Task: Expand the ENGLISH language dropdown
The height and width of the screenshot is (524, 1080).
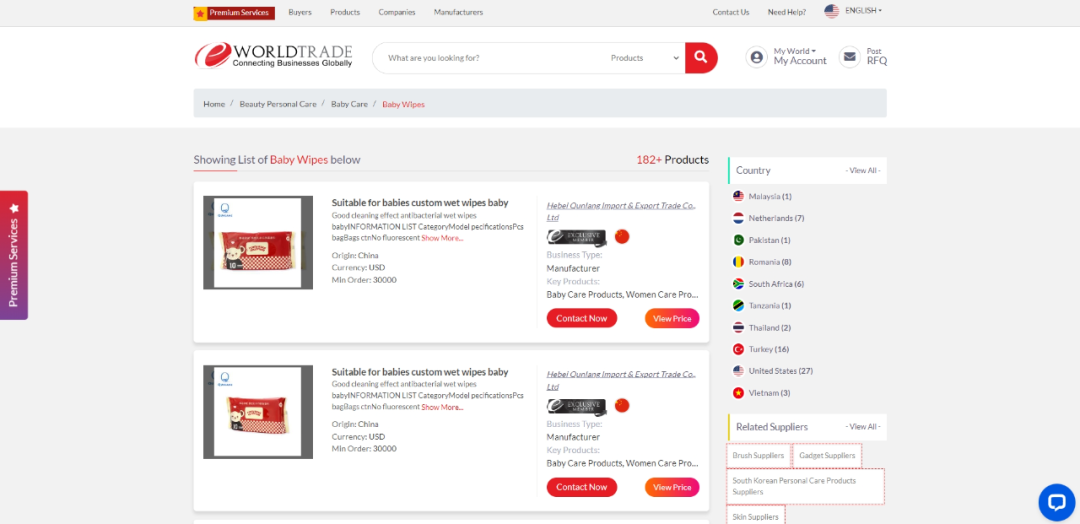Action: [863, 11]
